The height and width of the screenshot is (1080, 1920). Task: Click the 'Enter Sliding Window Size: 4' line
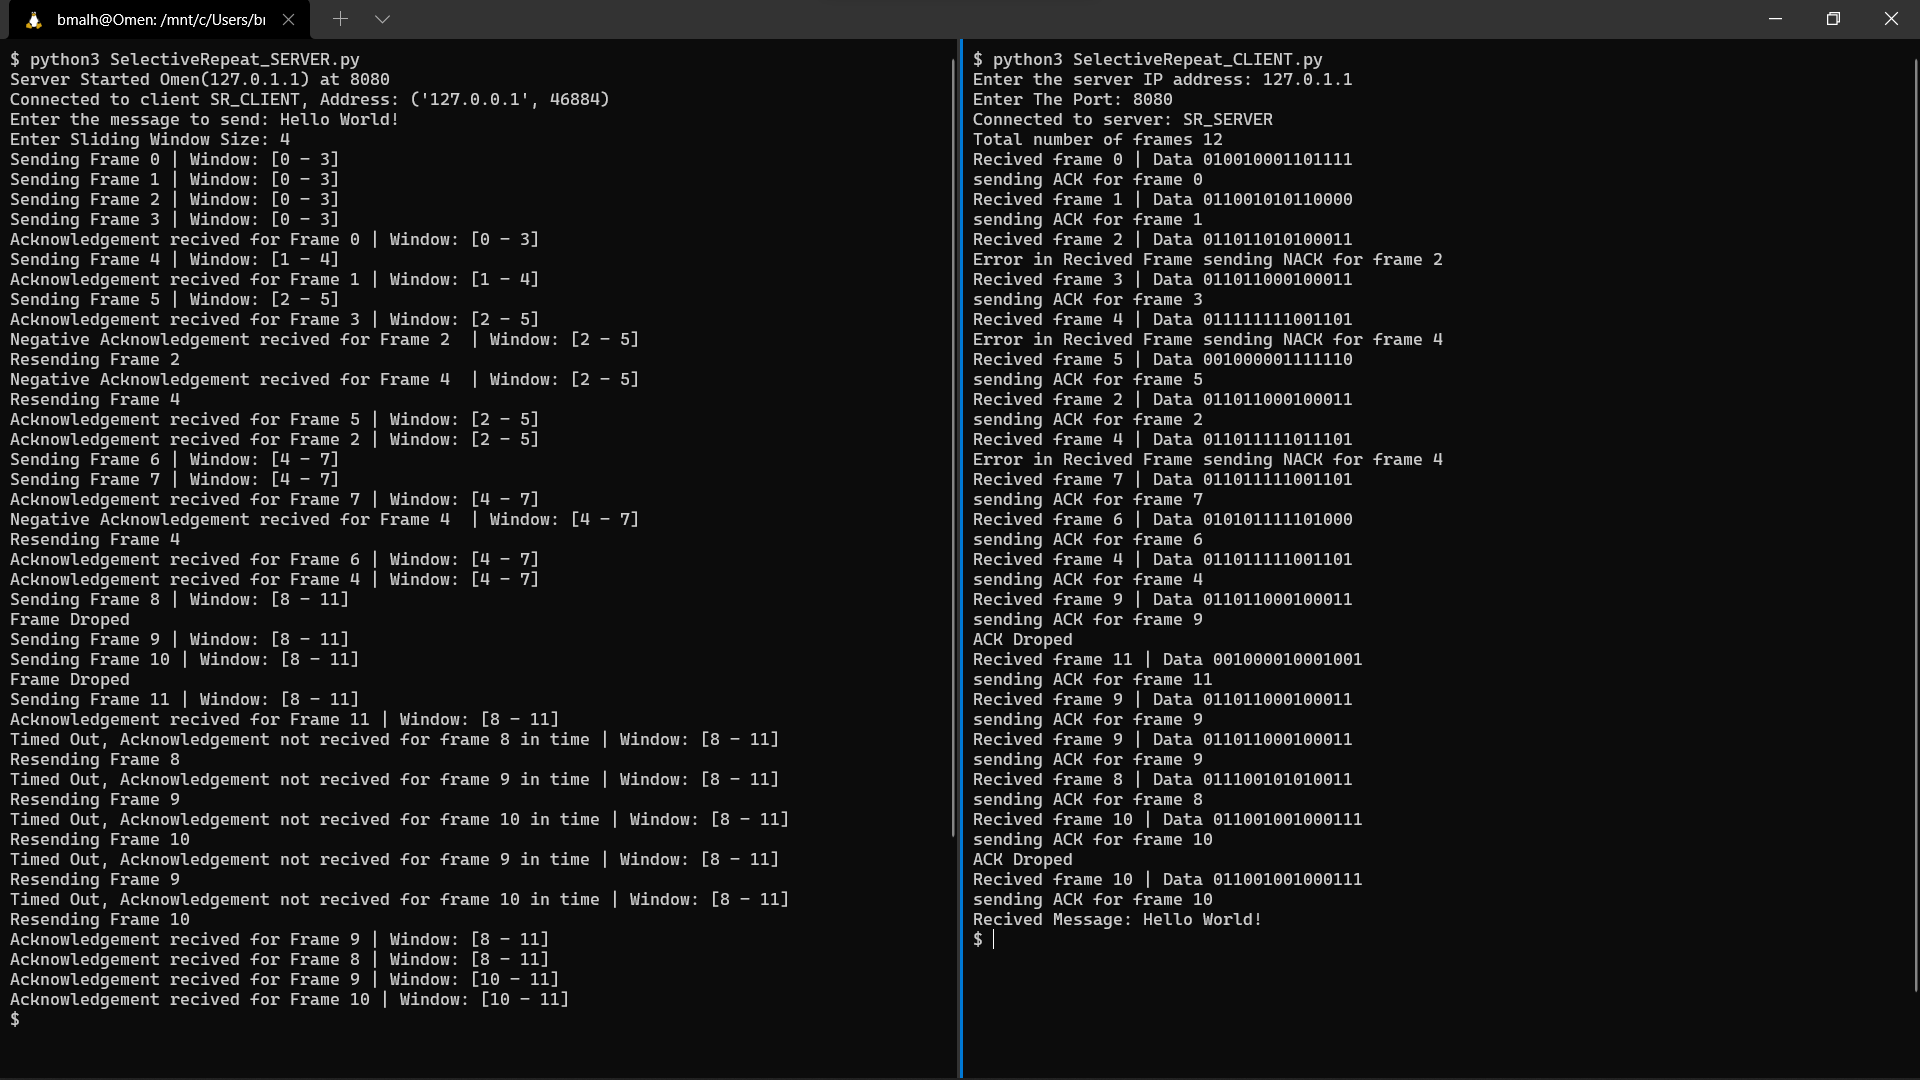150,139
